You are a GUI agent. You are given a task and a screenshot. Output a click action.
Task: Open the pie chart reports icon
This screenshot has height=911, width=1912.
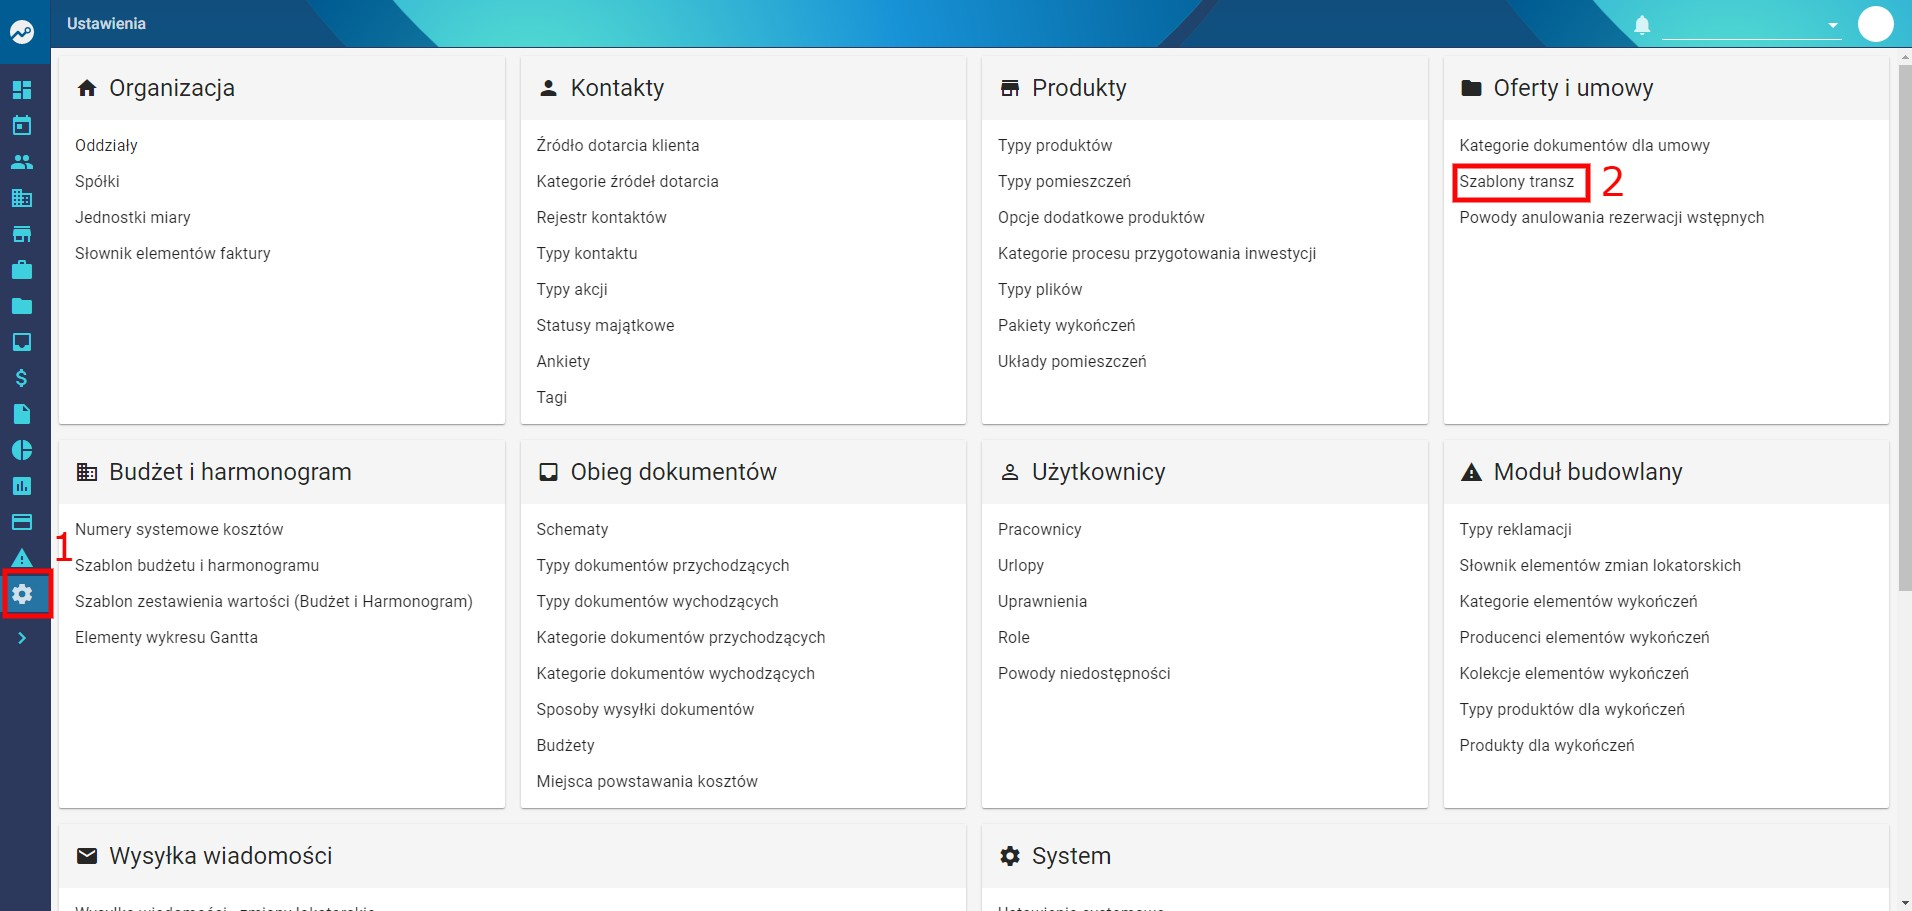(22, 450)
